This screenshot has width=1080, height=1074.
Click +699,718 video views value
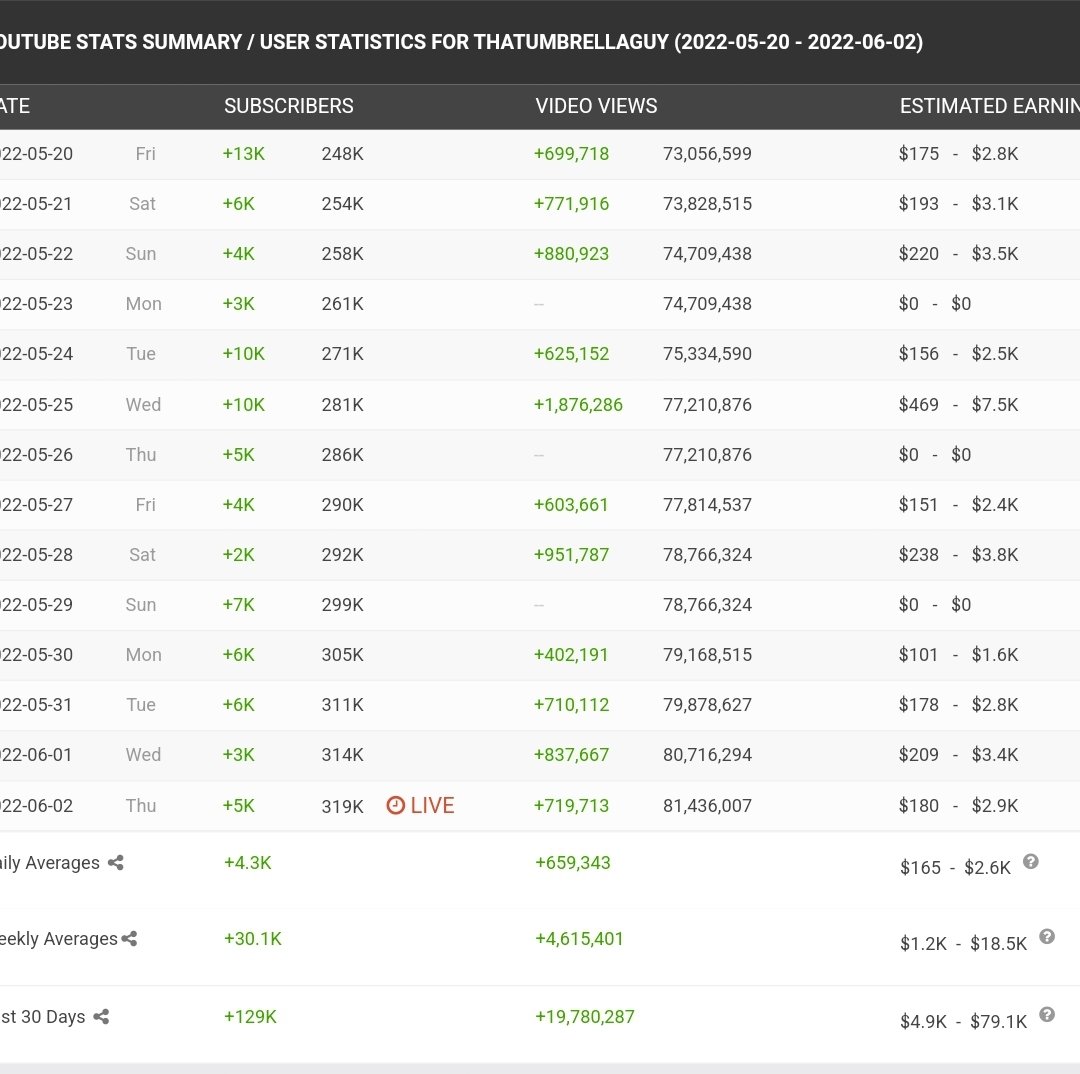tap(572, 154)
